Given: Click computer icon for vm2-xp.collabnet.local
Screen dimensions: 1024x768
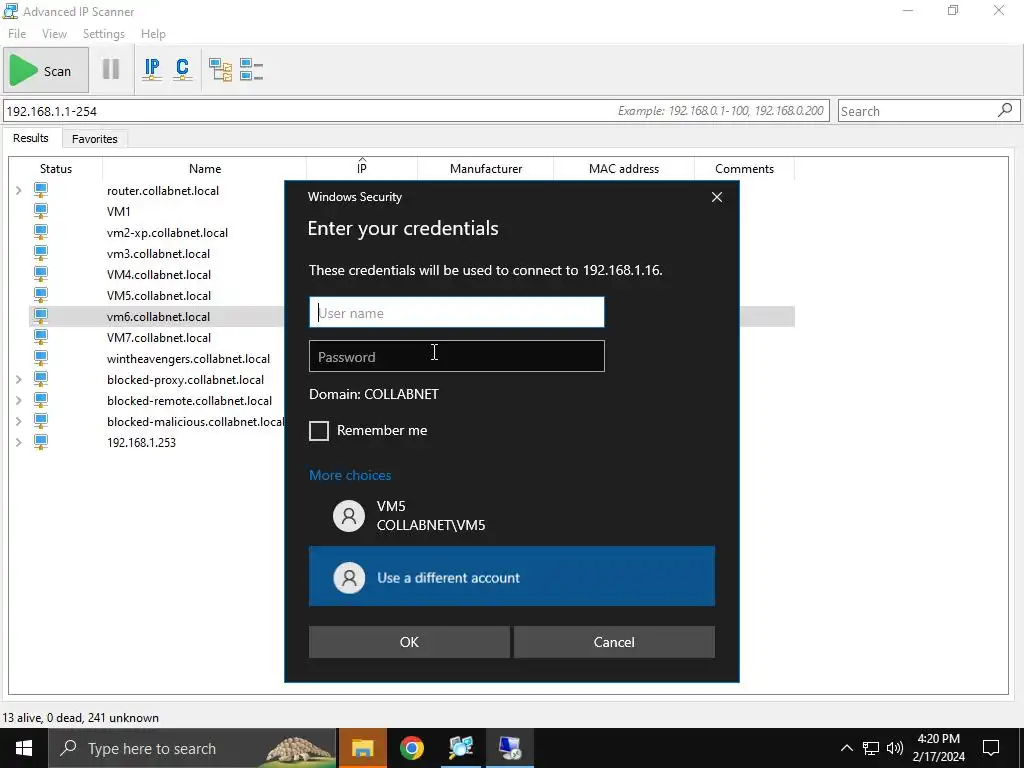Looking at the screenshot, I should [x=40, y=232].
